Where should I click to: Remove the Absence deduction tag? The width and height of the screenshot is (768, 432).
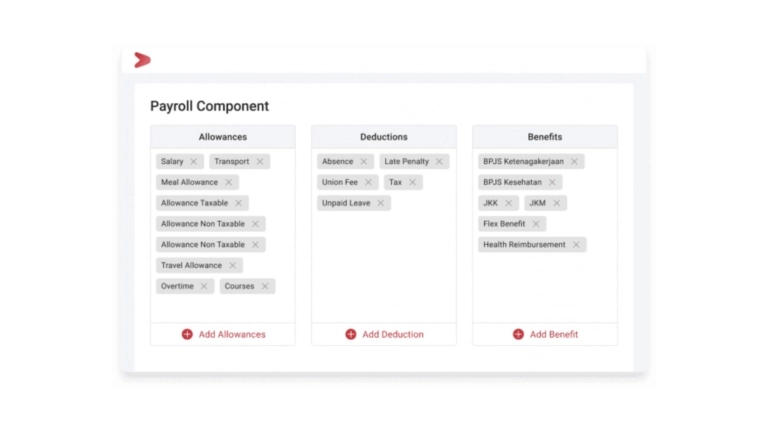pos(364,161)
